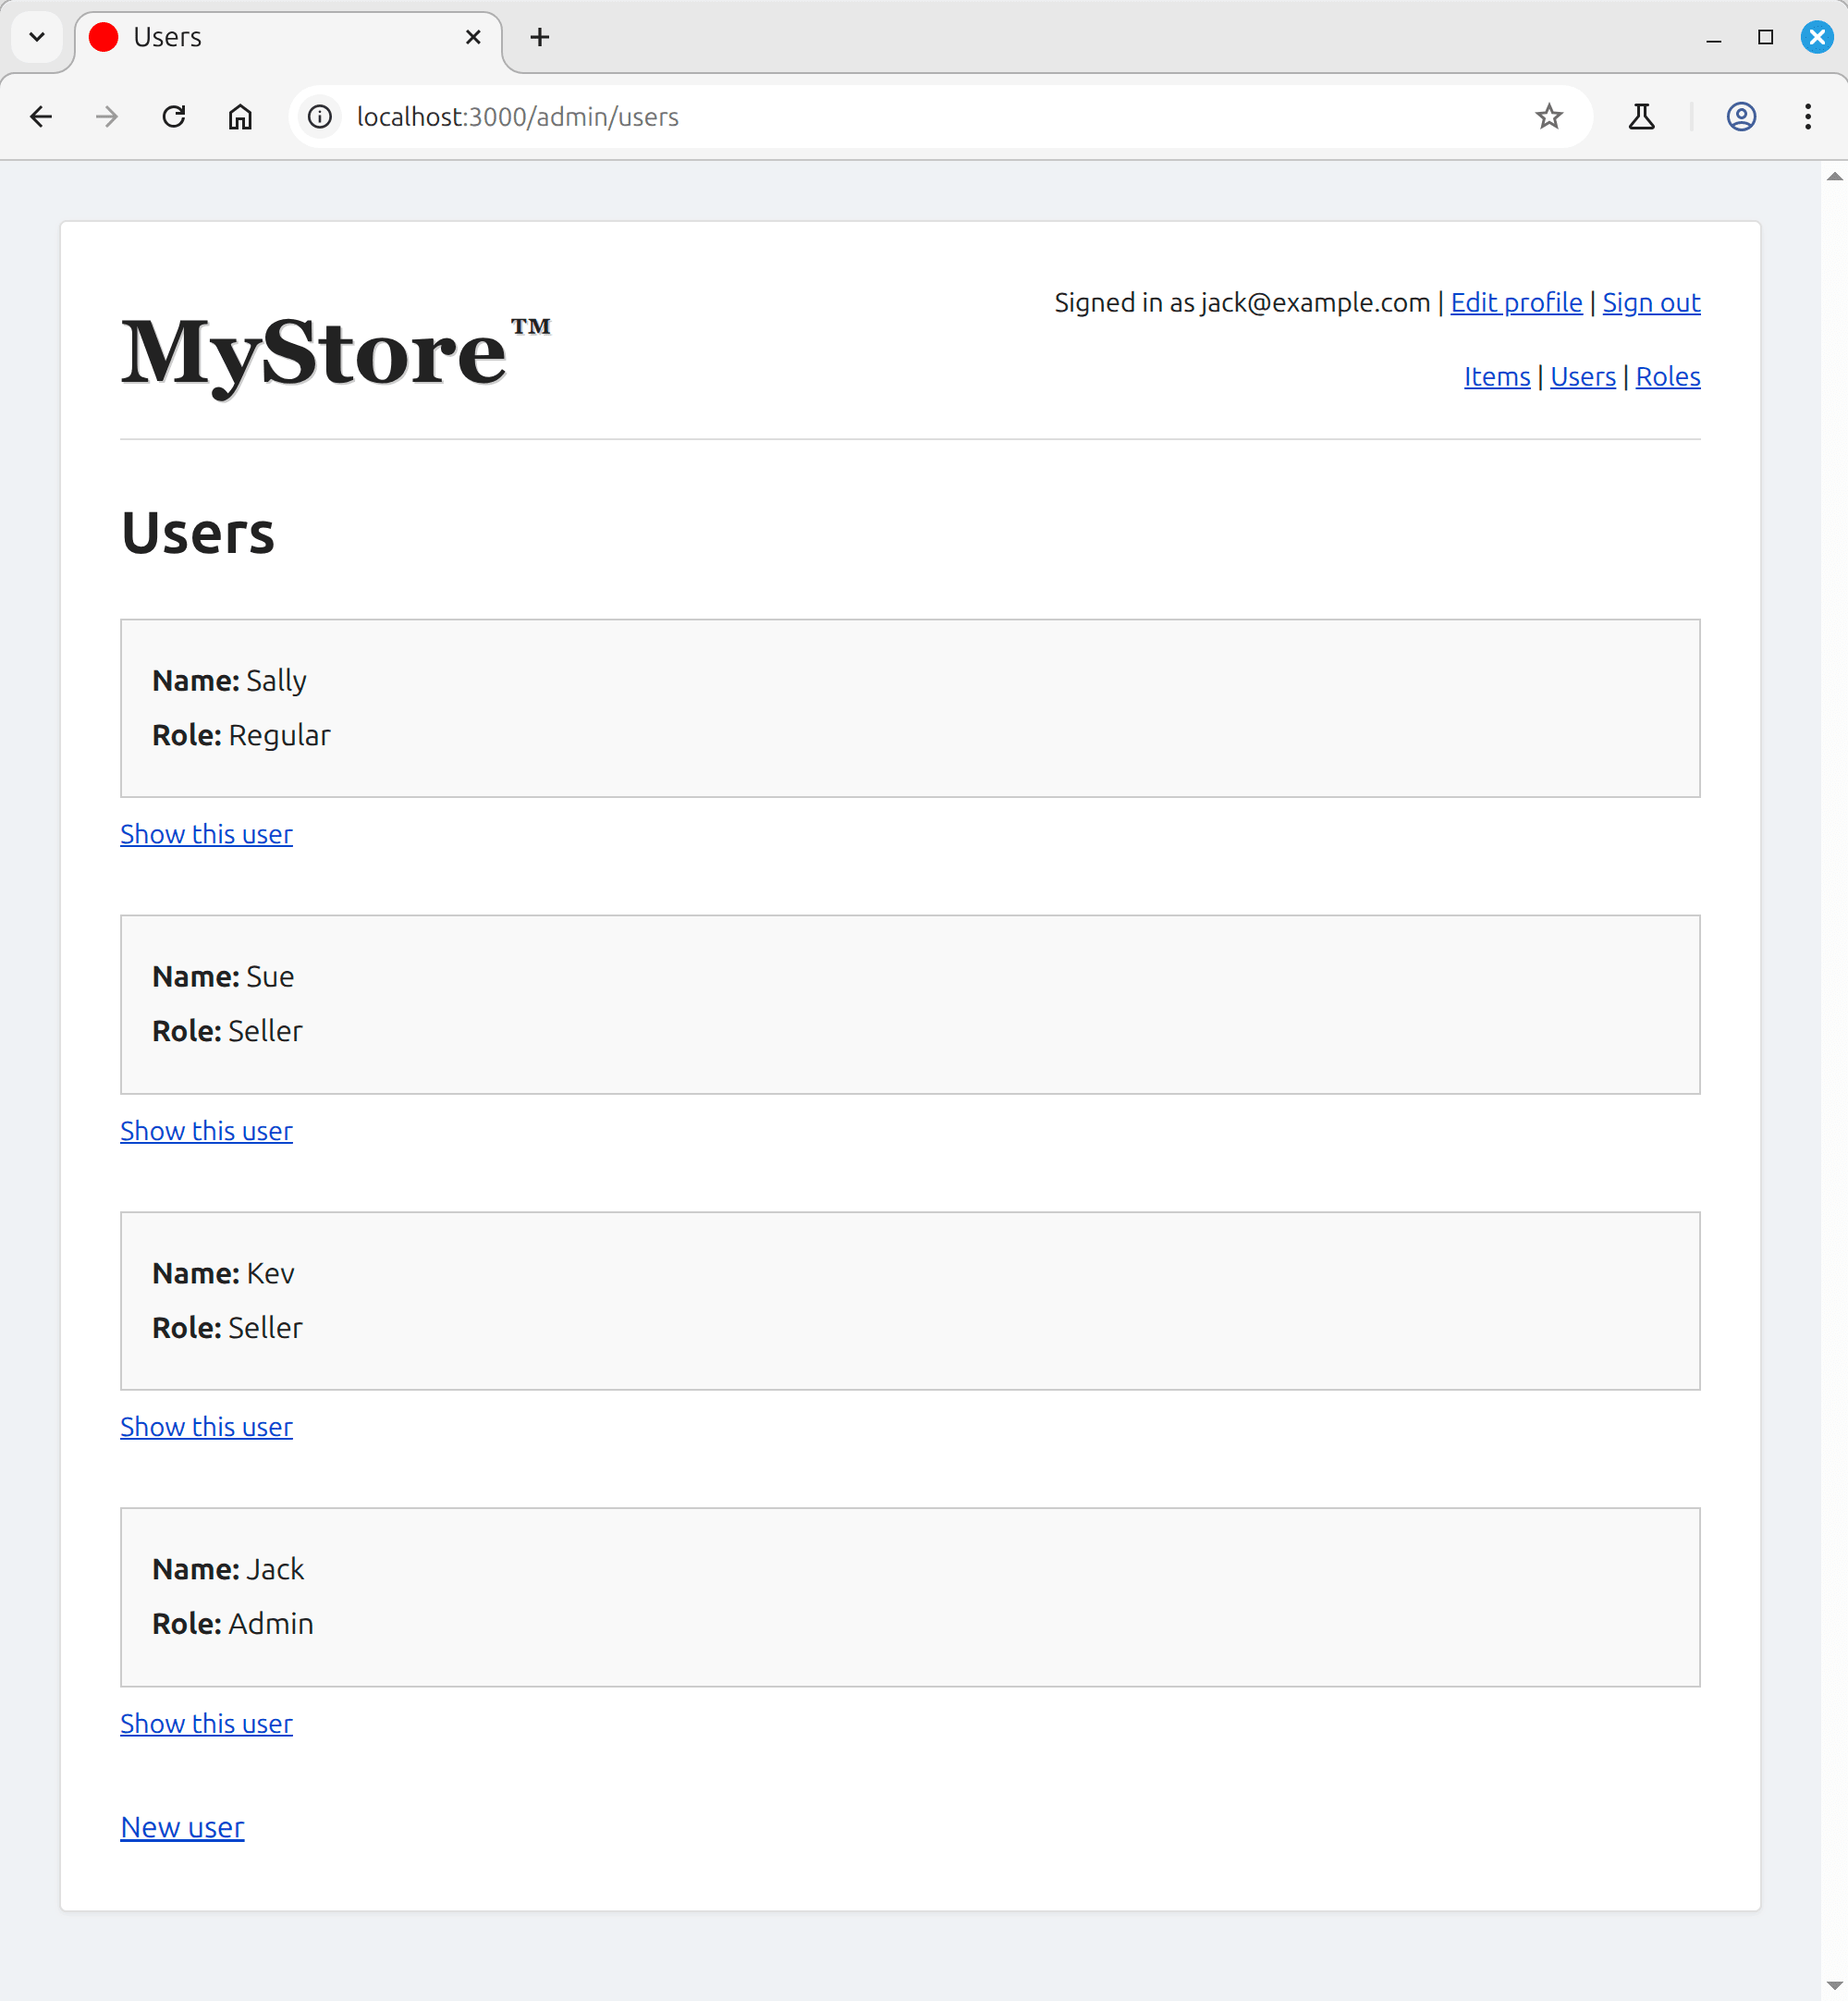Sign out of the account
The width and height of the screenshot is (1848, 2001).
pos(1650,303)
